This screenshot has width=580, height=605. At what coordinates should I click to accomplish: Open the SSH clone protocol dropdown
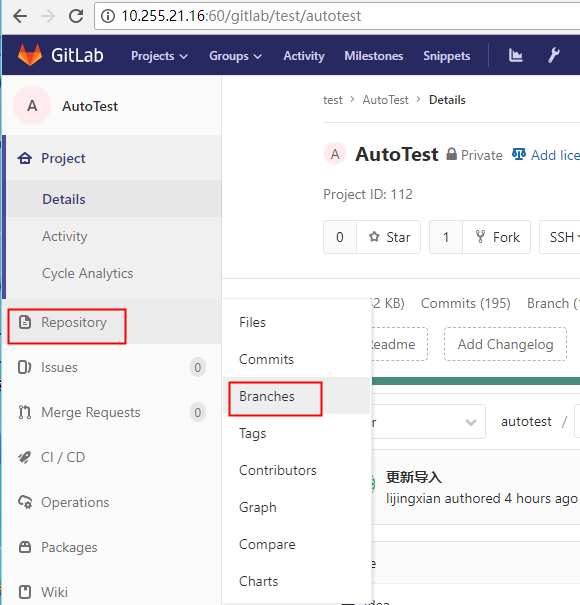tap(561, 237)
